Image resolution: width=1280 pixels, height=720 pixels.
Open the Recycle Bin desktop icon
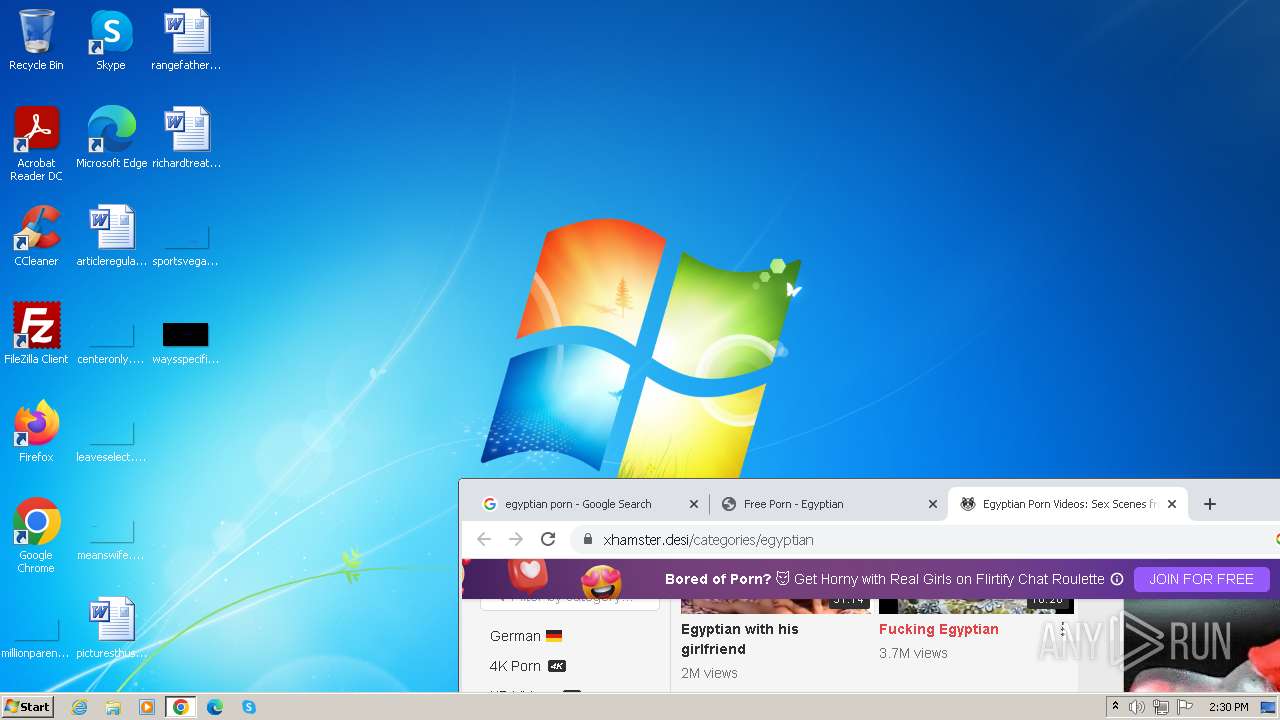click(x=36, y=40)
